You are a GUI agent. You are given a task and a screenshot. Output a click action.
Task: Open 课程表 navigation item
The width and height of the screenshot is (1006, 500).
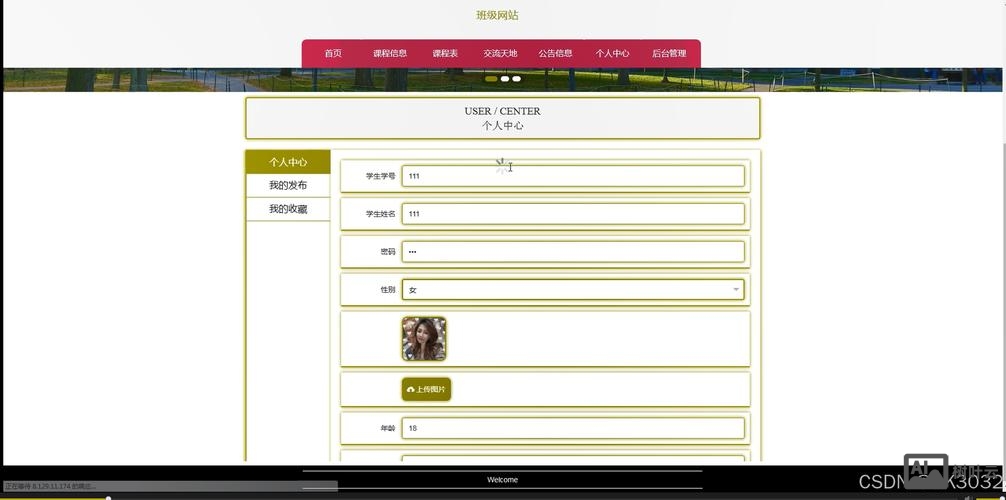[445, 54]
